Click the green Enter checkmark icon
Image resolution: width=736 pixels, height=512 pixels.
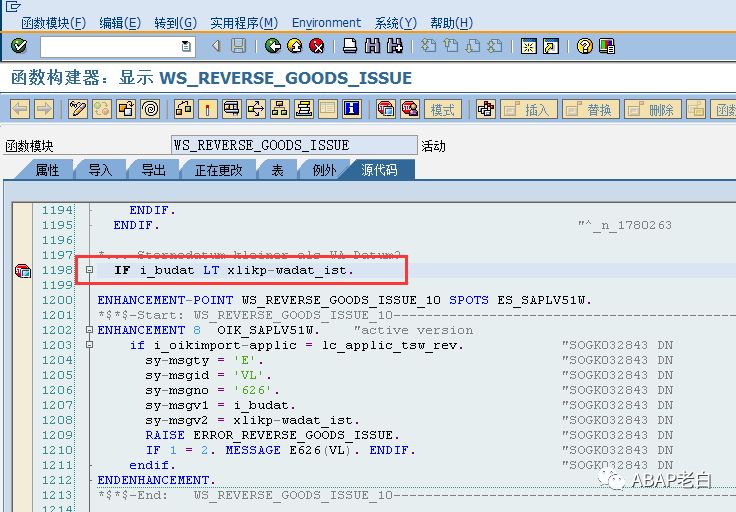[x=19, y=46]
